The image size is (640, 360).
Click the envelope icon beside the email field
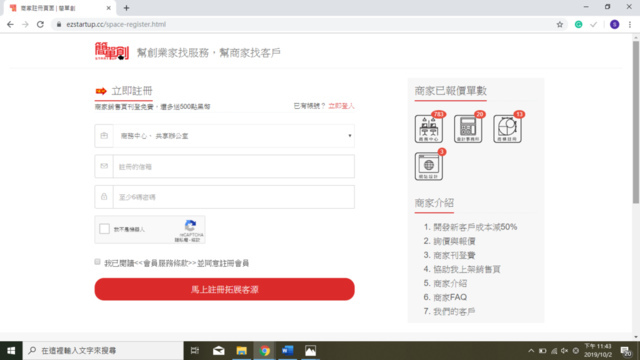[x=104, y=166]
